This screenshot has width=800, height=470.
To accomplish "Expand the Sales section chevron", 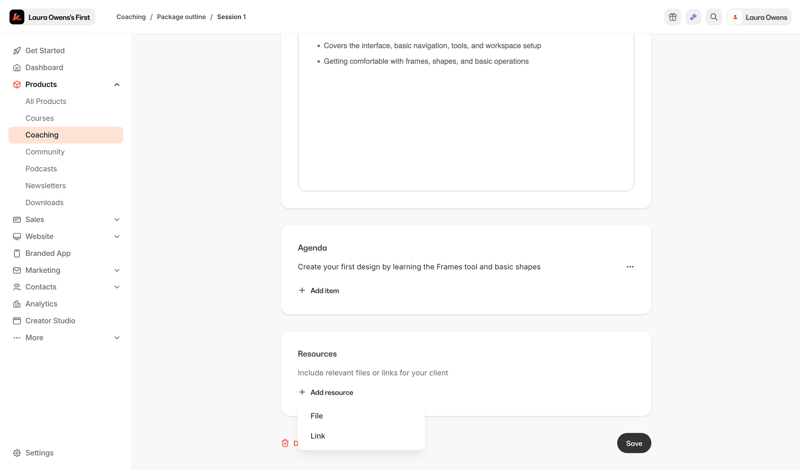I will pos(117,219).
